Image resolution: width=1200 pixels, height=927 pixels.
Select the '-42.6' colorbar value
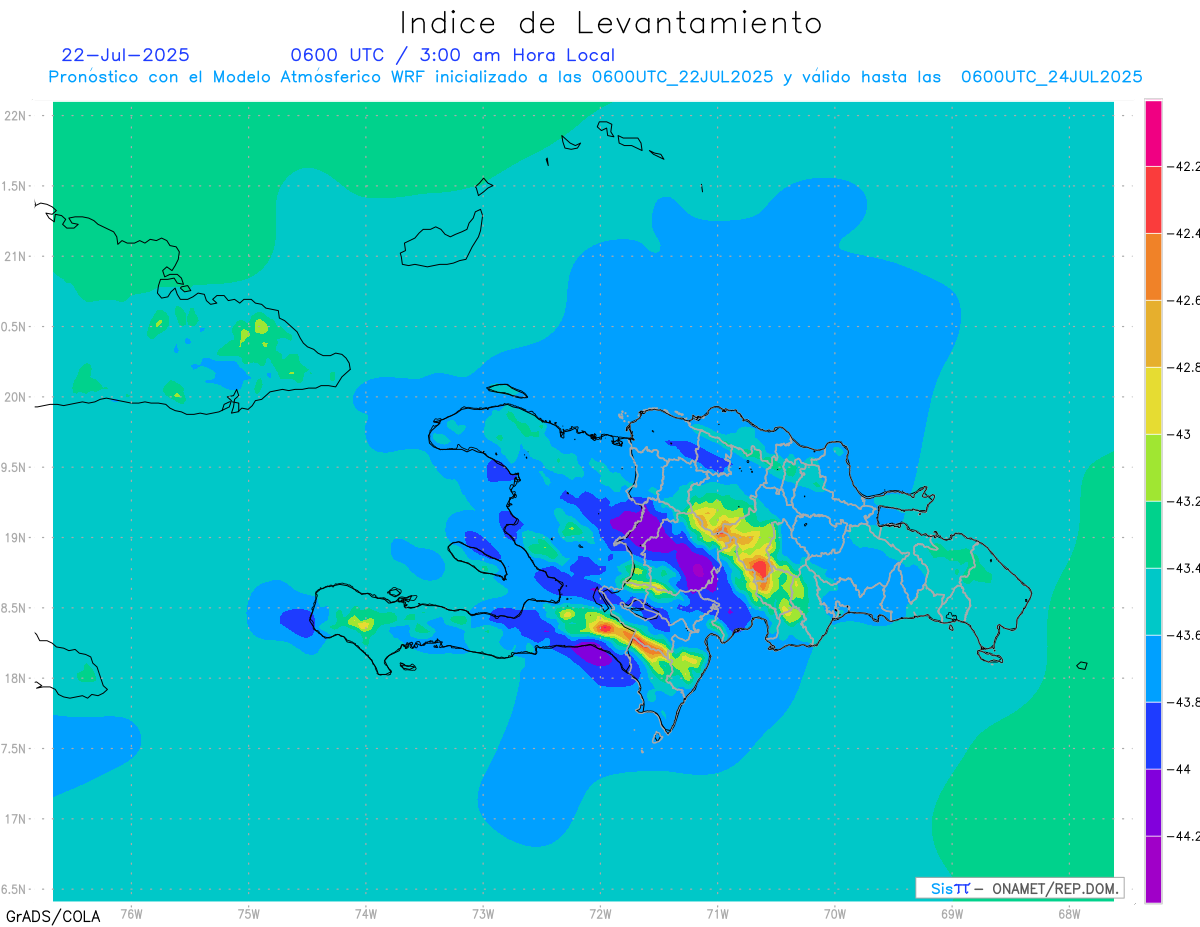[1183, 300]
